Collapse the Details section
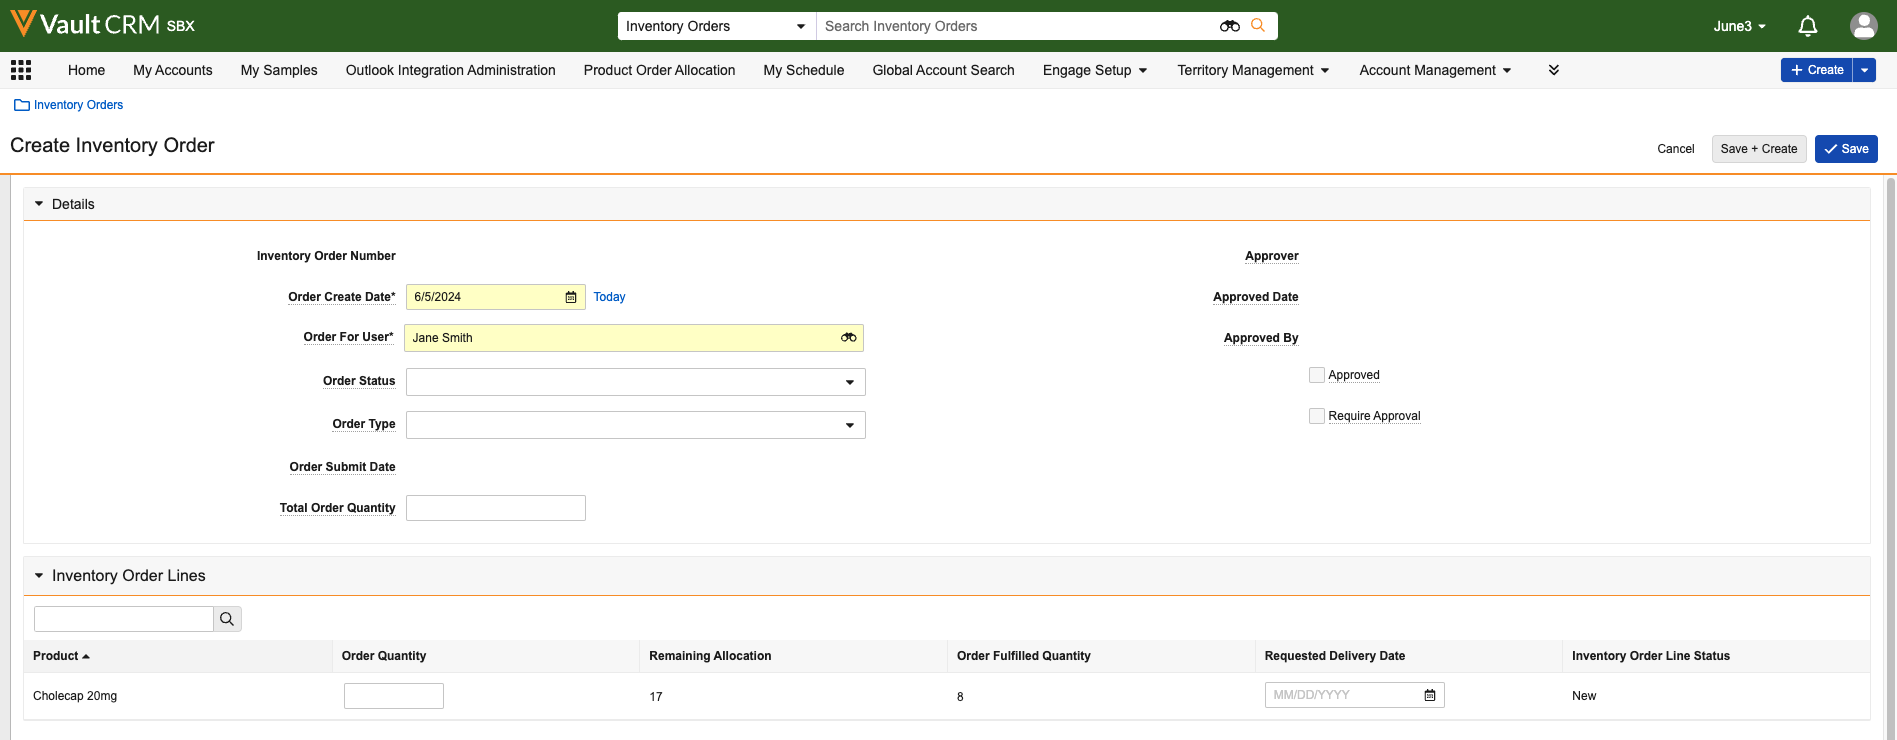This screenshot has width=1897, height=740. (x=39, y=204)
